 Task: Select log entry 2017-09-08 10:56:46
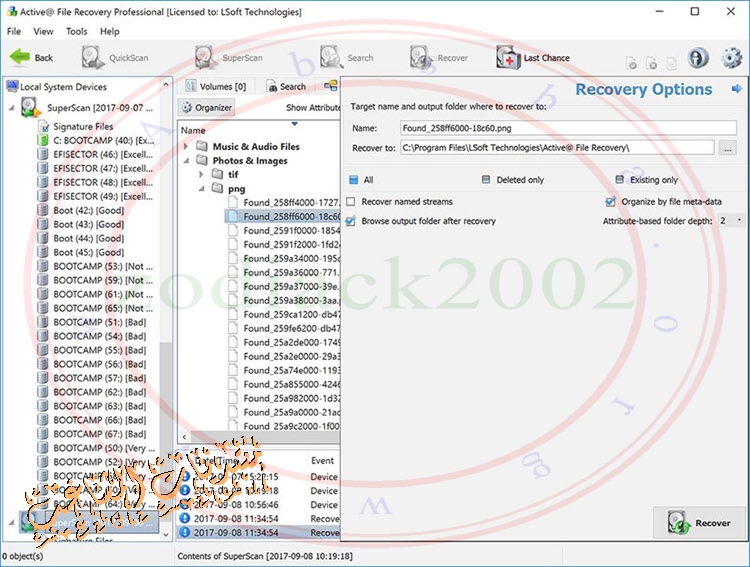[259, 504]
